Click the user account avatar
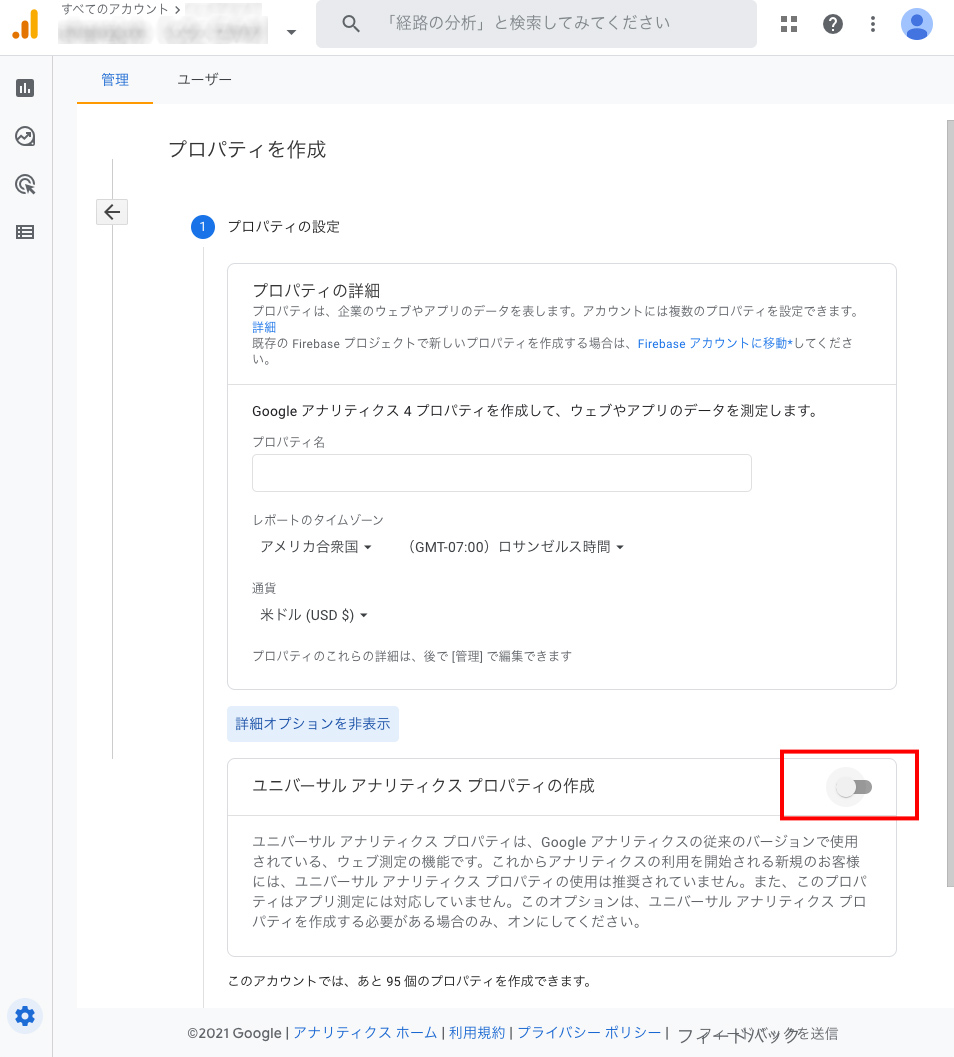Screen dimensions: 954x1057 [916, 24]
